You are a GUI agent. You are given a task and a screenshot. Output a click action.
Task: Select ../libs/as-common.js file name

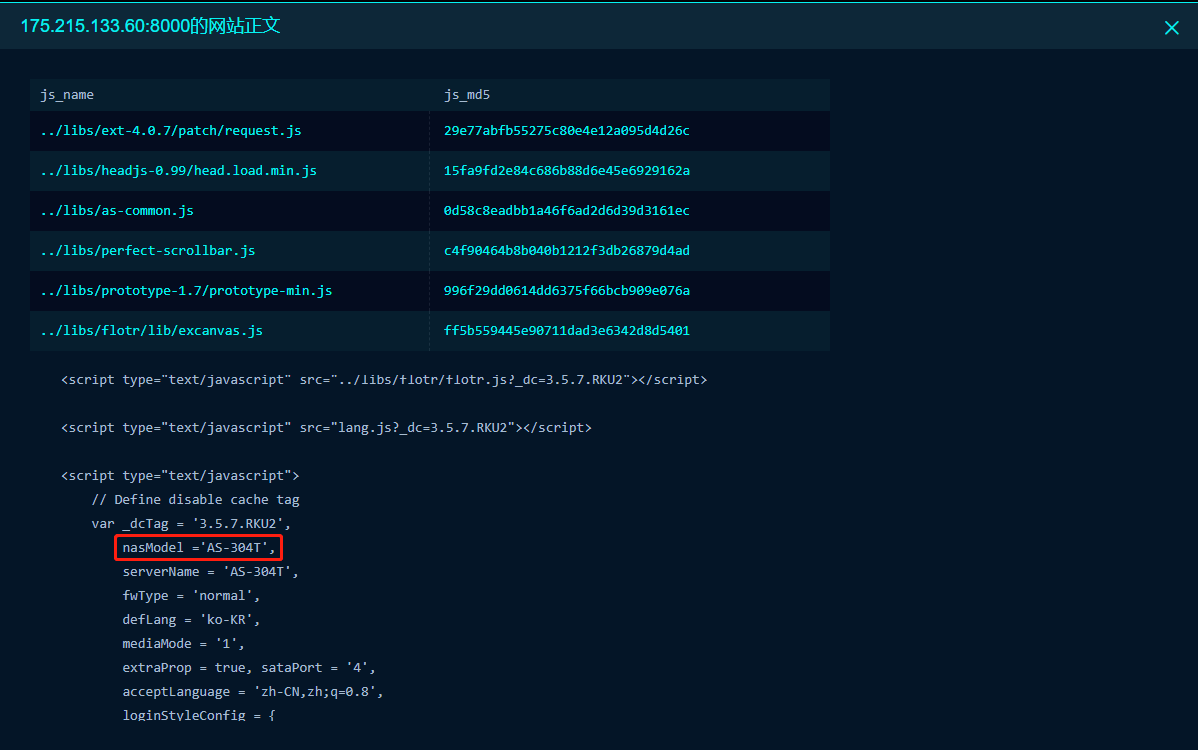click(117, 211)
